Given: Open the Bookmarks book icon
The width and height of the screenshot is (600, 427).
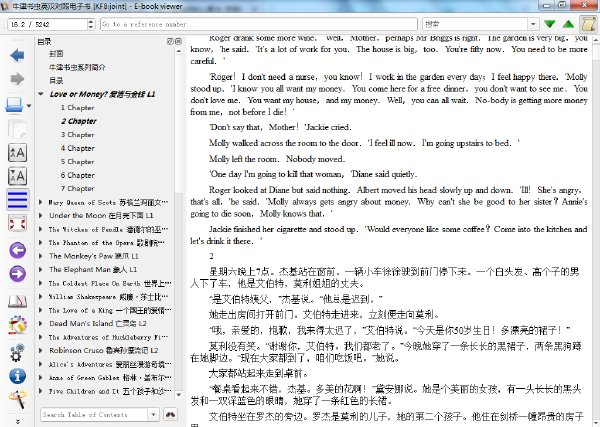Looking at the screenshot, I should pos(17,302).
